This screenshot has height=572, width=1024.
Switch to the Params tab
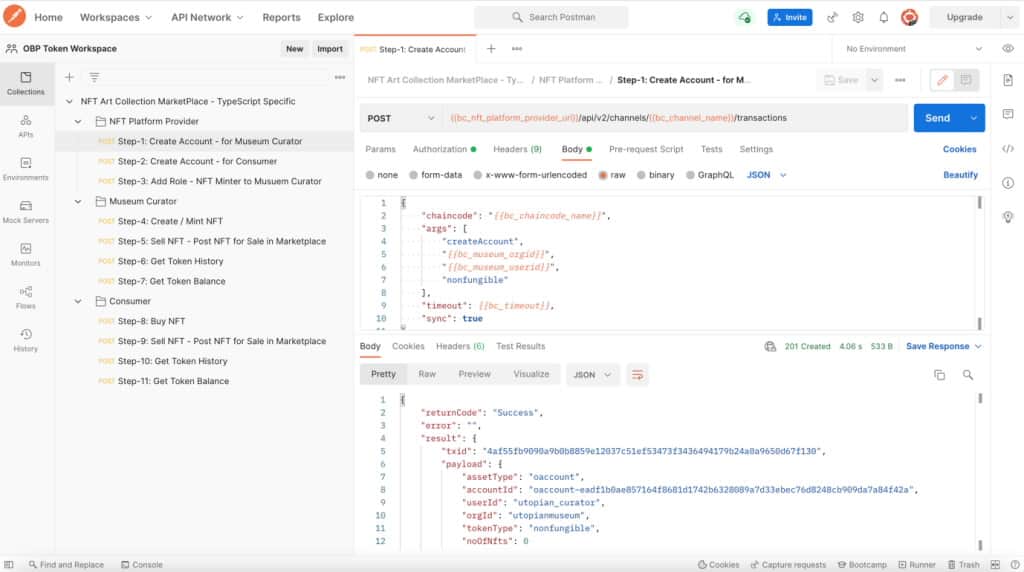coord(380,150)
